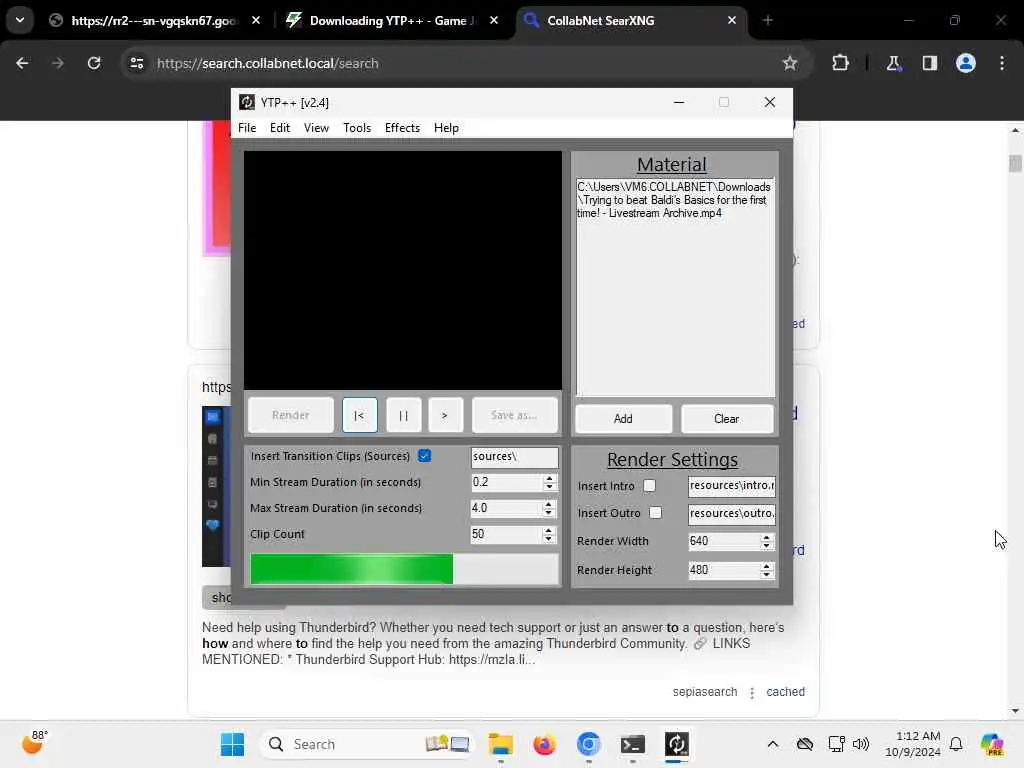Screen dimensions: 1024x768
Task: Open the cached link in search result
Action: click(x=785, y=692)
